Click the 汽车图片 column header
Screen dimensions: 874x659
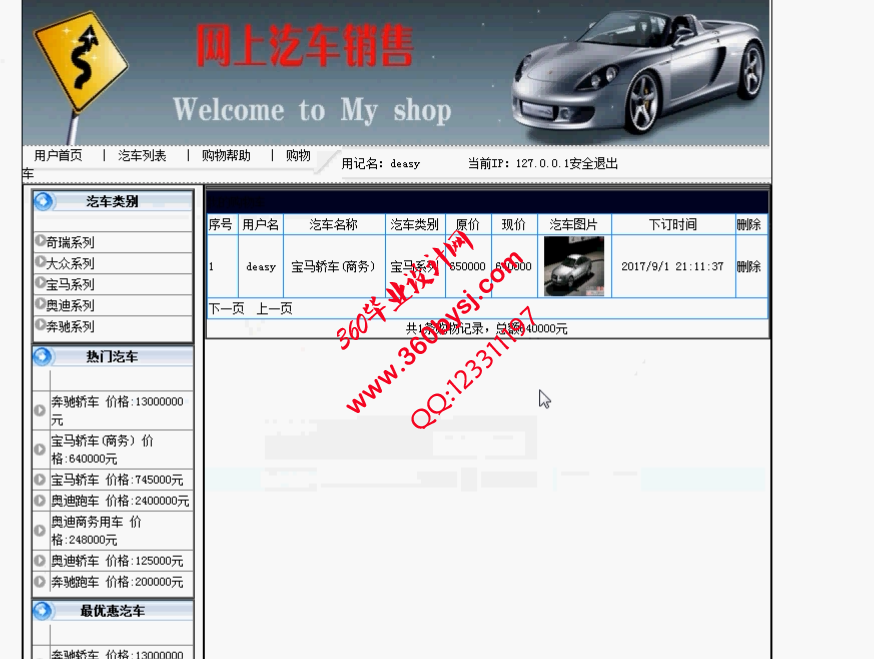[573, 224]
